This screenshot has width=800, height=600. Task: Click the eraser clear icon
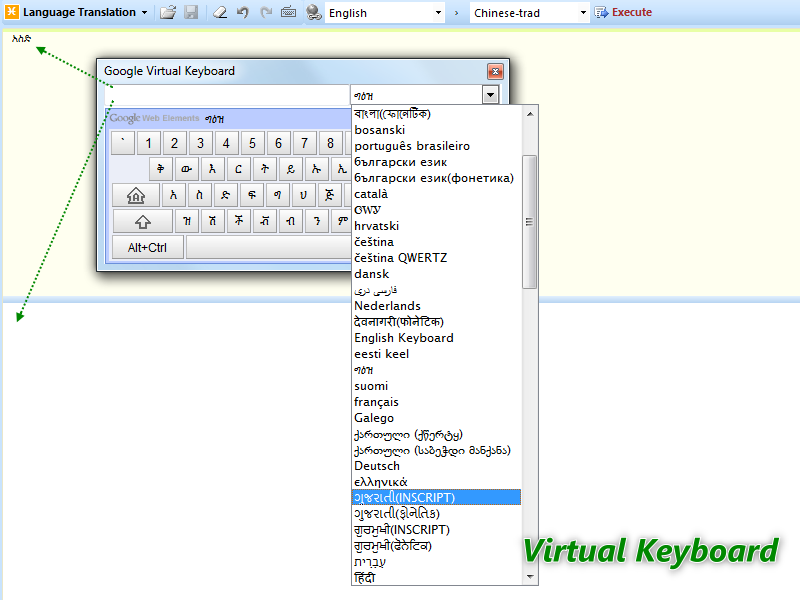[220, 12]
